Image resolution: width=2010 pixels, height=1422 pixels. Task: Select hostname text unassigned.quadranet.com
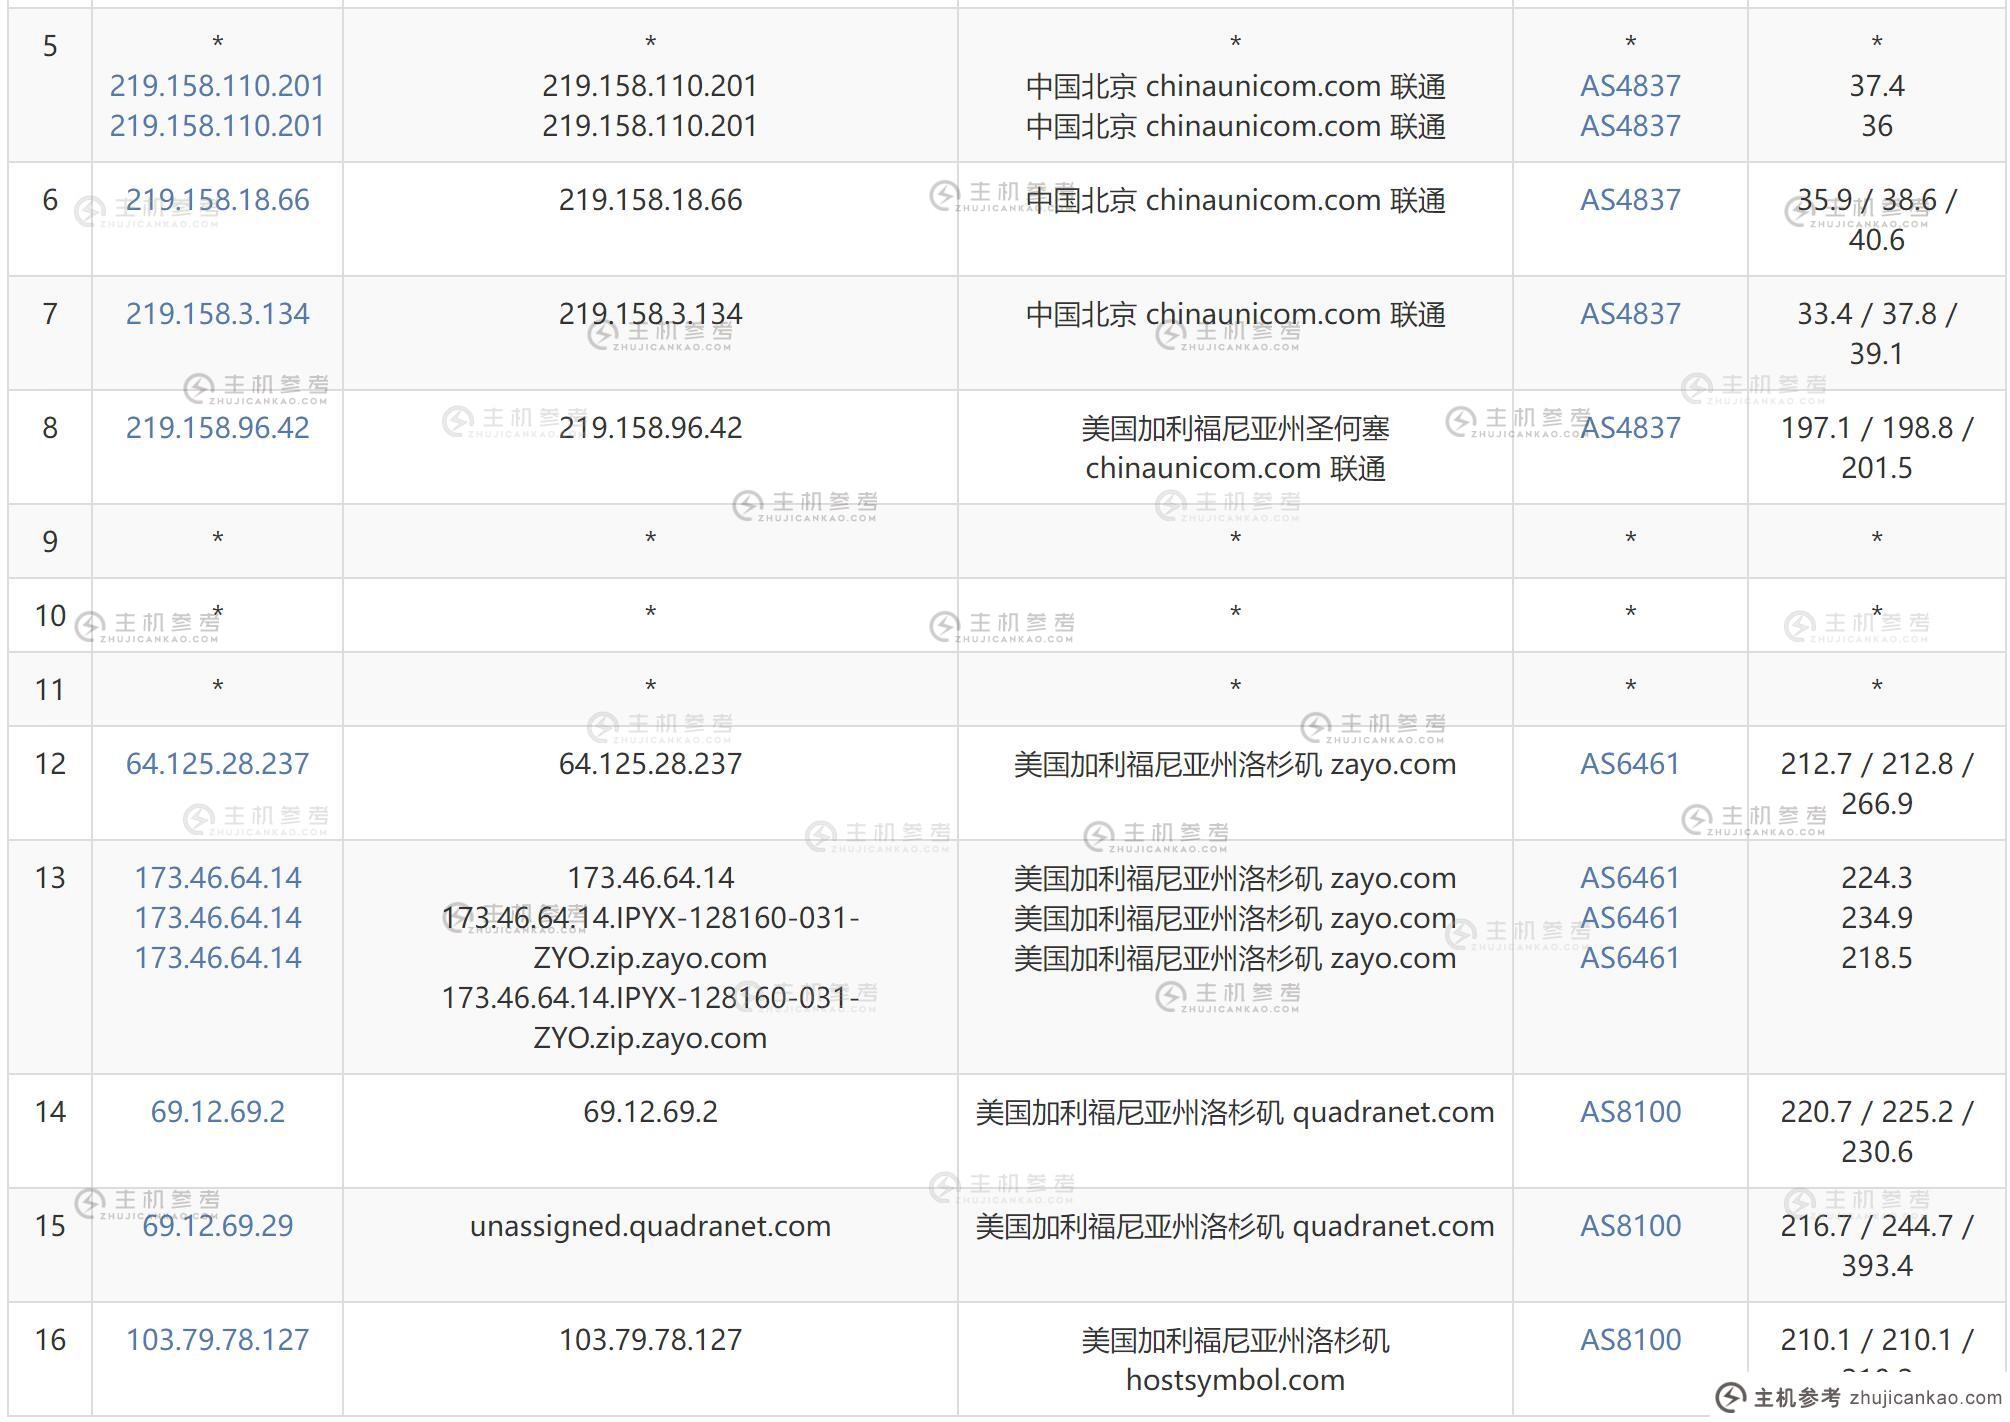[x=650, y=1226]
